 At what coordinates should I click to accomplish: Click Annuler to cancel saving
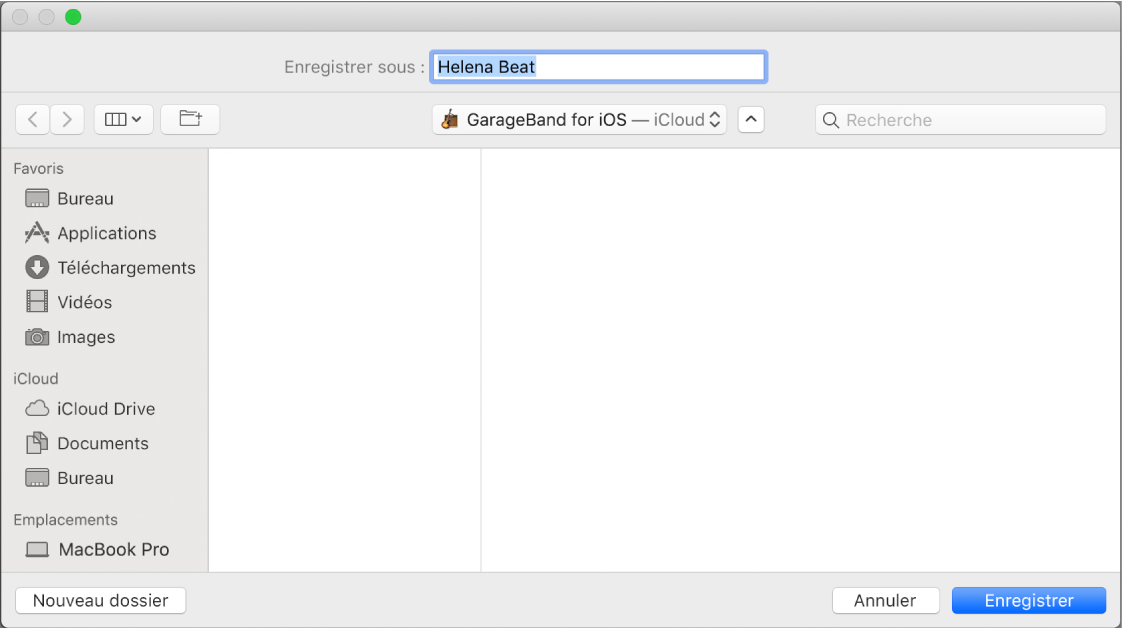point(885,600)
